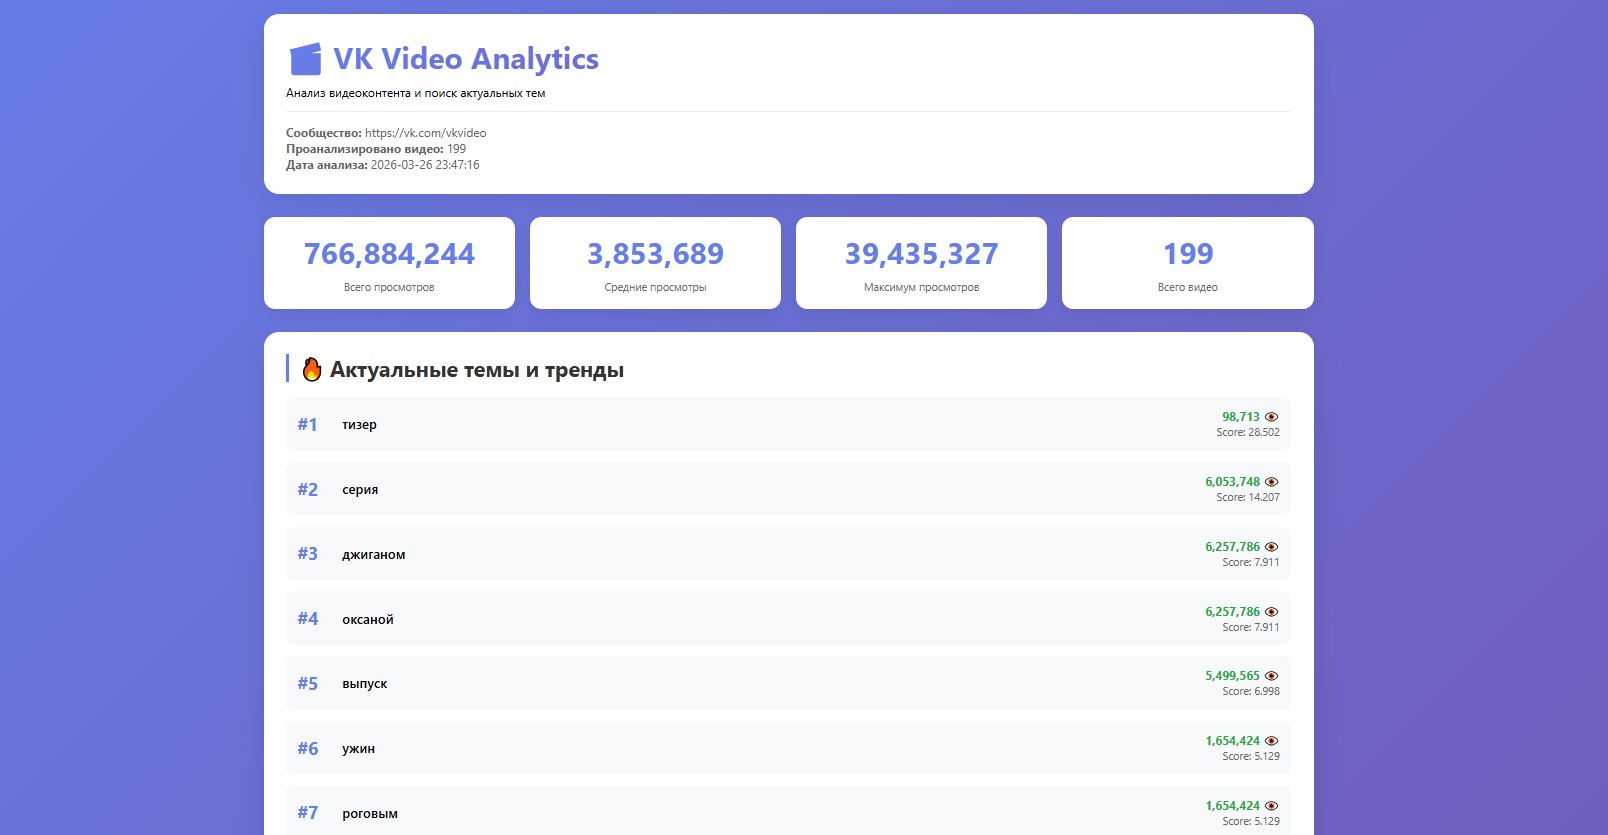Open the https://vk.com/vkvideo community link
This screenshot has height=835, width=1608.
pos(425,133)
